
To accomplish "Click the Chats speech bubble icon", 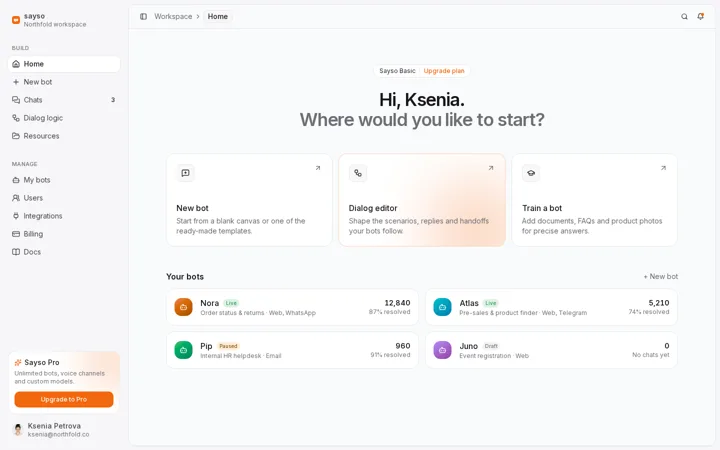I will (16, 100).
